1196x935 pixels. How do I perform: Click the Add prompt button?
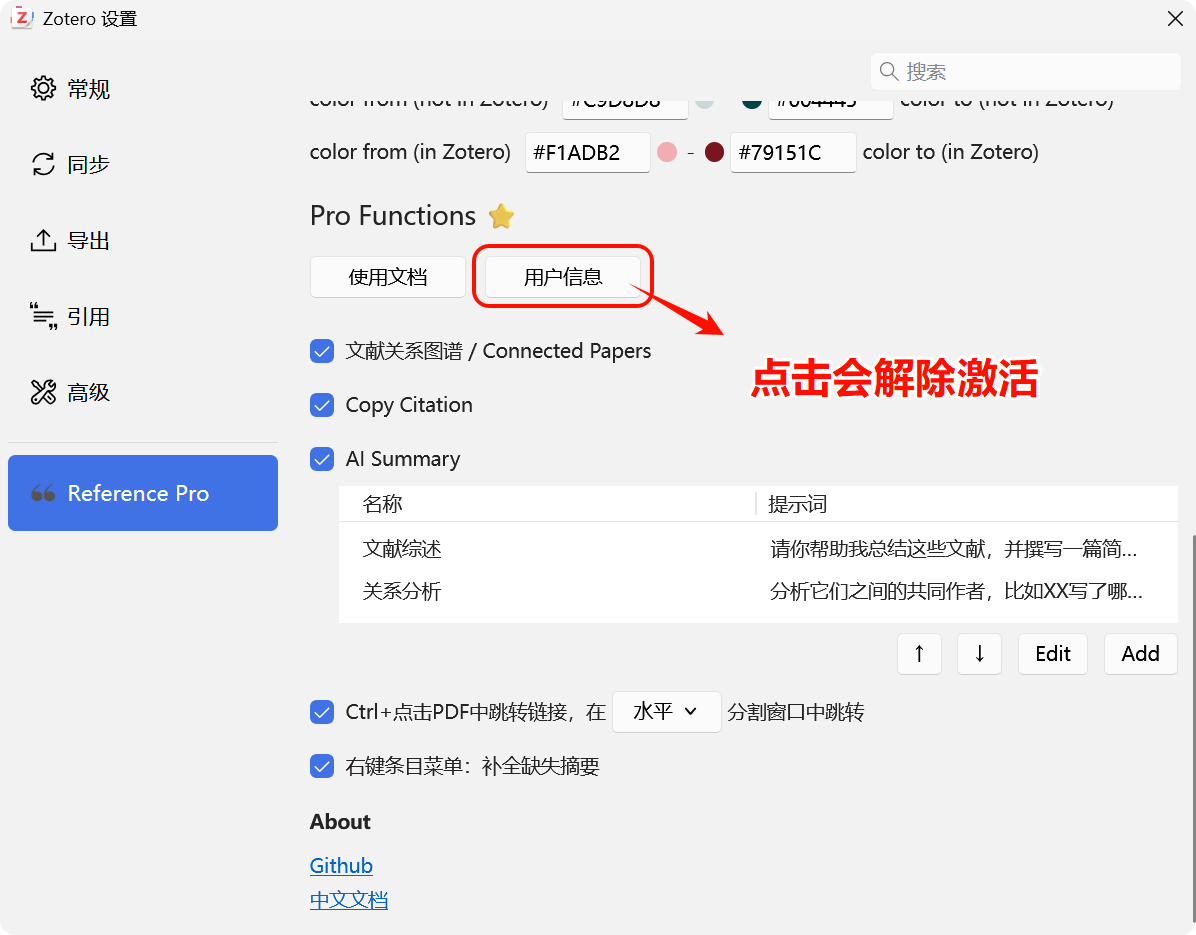point(1140,654)
